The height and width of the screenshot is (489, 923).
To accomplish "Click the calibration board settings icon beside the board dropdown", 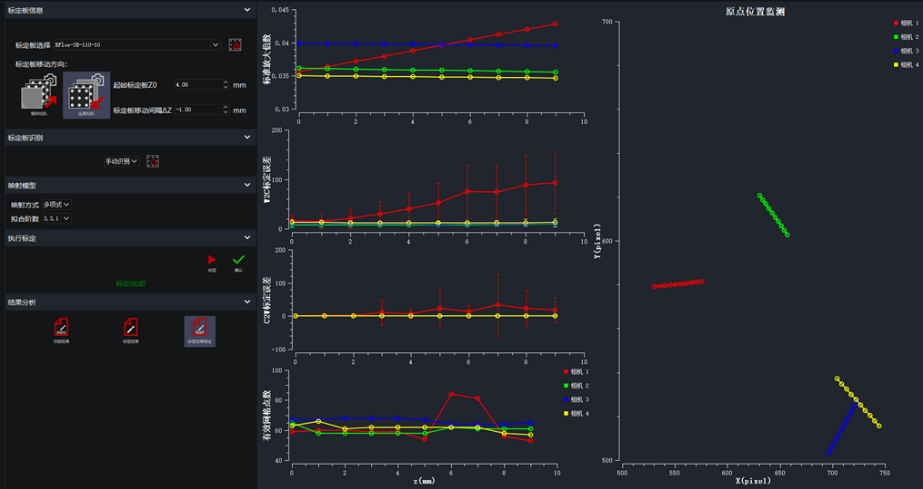I will (x=235, y=45).
